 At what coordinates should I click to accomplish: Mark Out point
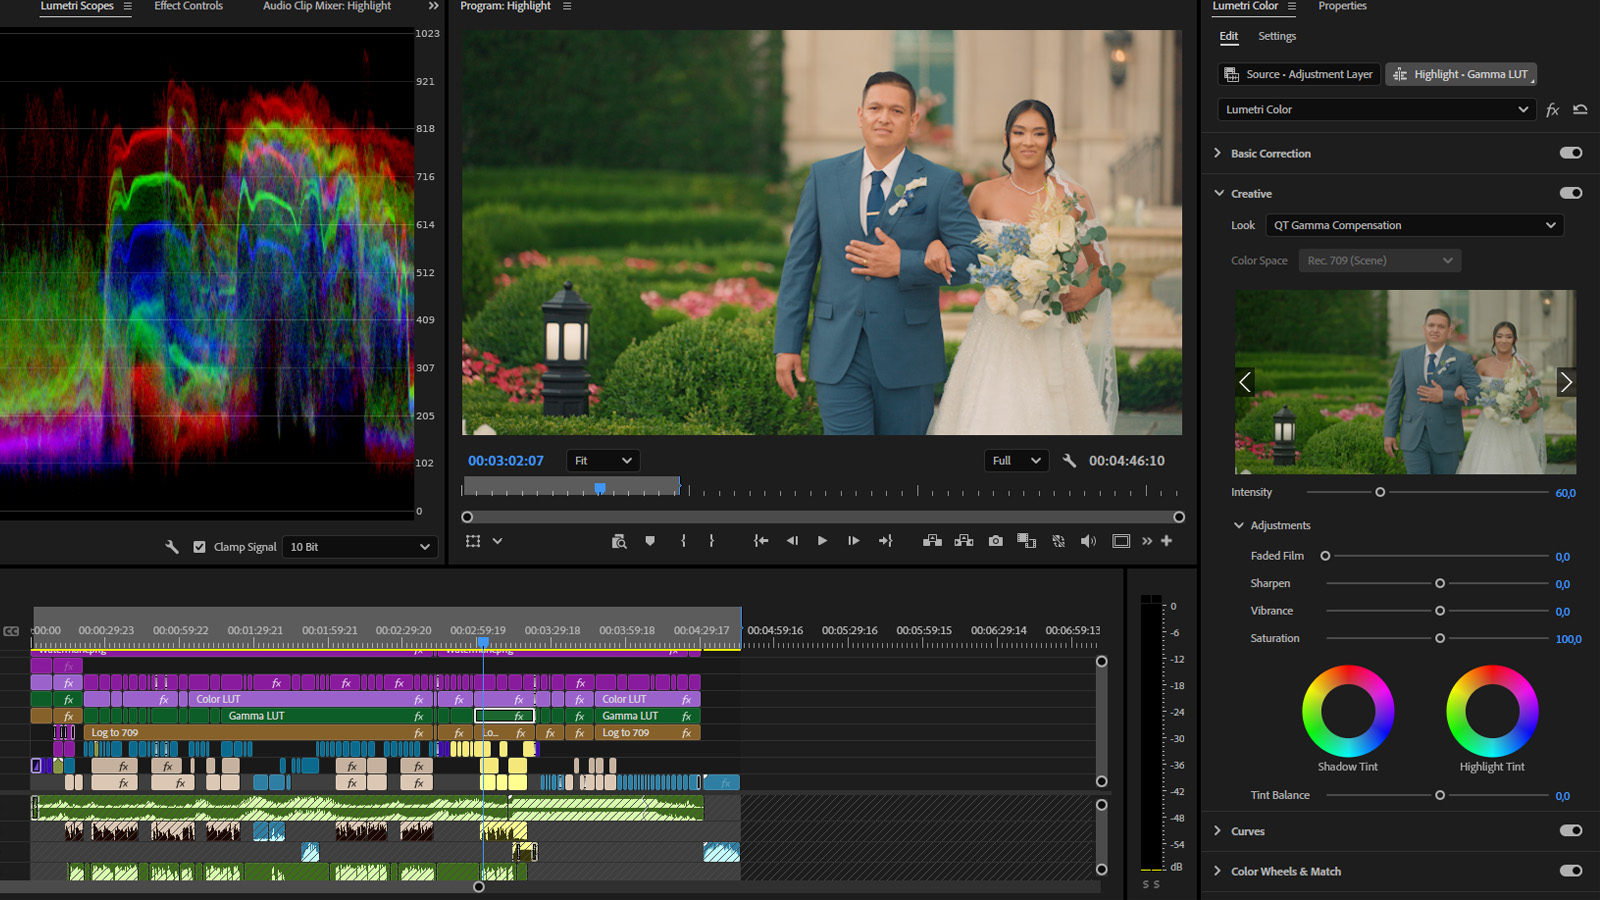pyautogui.click(x=712, y=541)
